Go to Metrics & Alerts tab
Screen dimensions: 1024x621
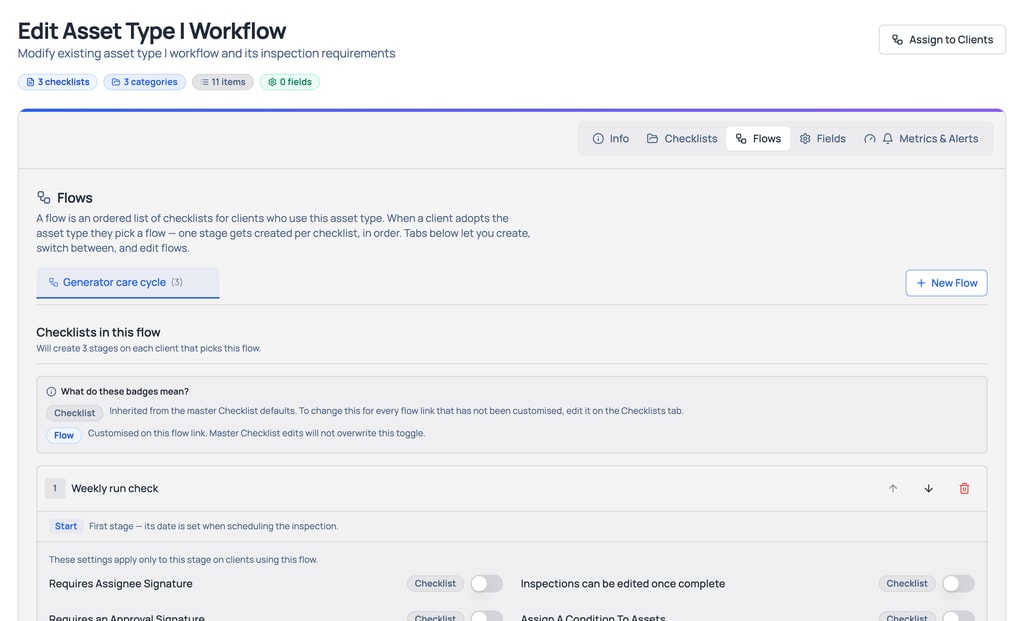click(x=921, y=138)
